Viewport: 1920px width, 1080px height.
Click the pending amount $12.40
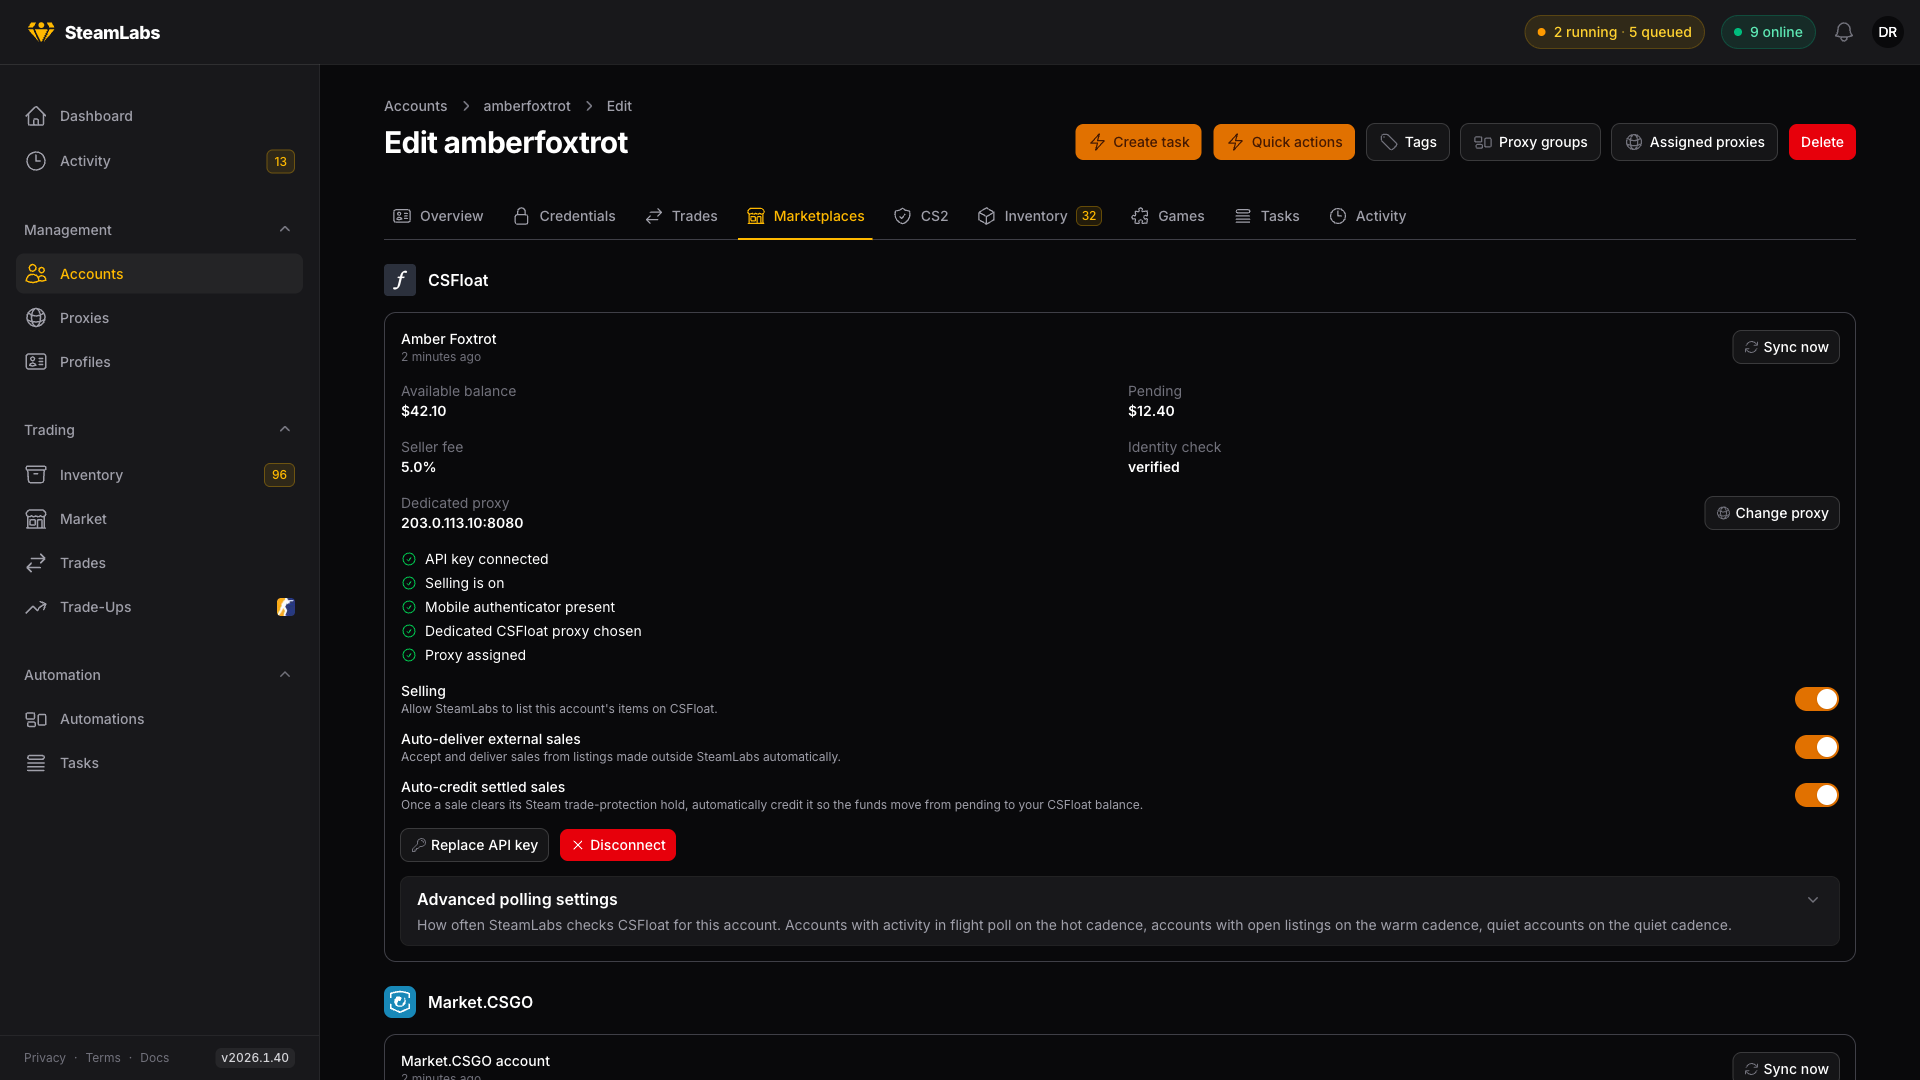(x=1151, y=411)
